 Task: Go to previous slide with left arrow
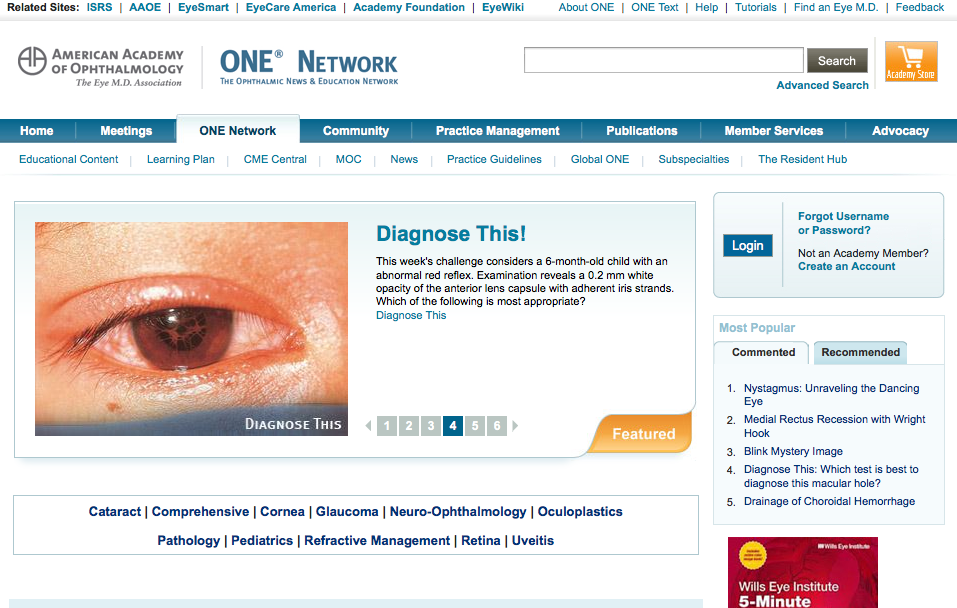[x=369, y=425]
